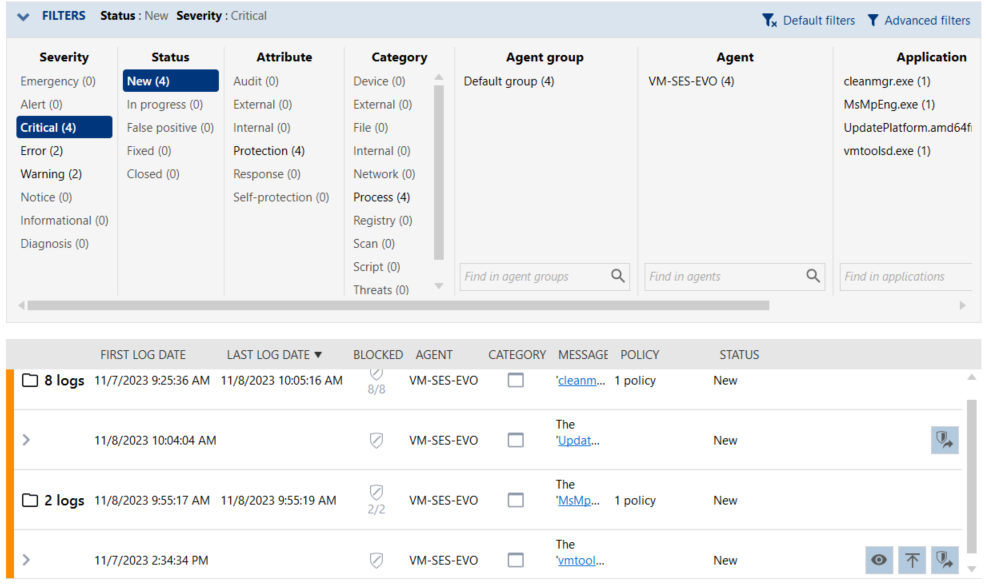Click filter panel scroll left arrow

click(x=21, y=305)
